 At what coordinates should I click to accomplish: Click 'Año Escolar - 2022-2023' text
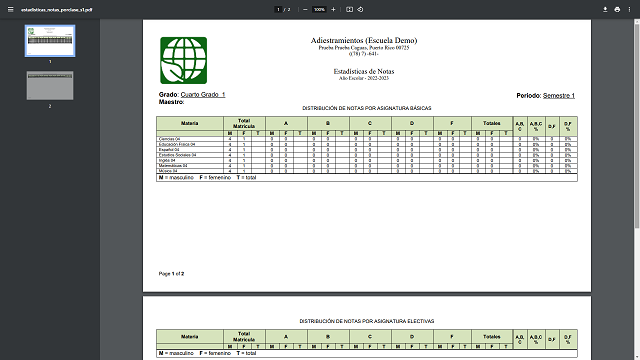364,78
